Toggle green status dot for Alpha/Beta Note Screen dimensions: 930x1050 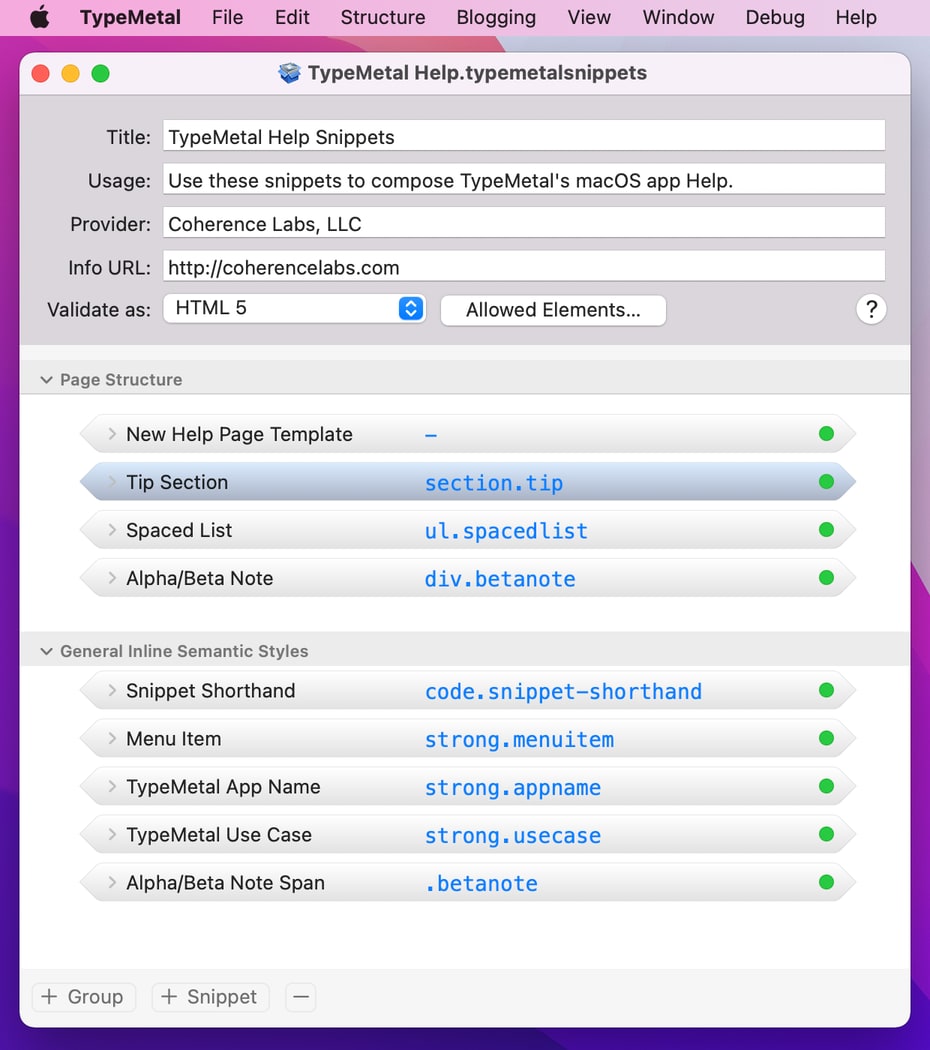point(826,578)
